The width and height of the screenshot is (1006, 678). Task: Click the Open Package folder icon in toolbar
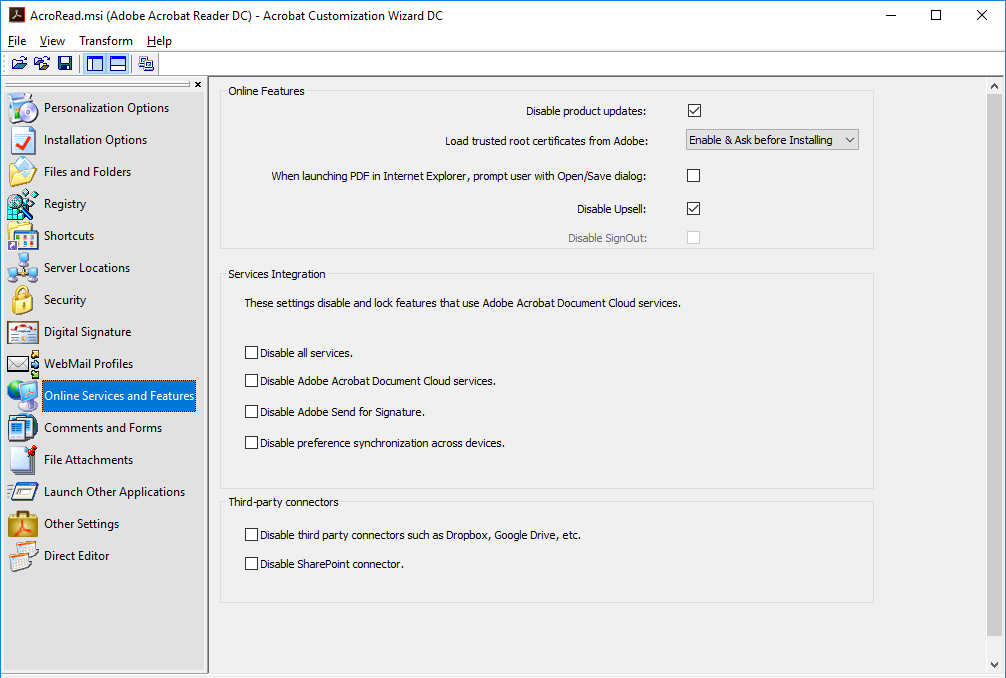(19, 64)
